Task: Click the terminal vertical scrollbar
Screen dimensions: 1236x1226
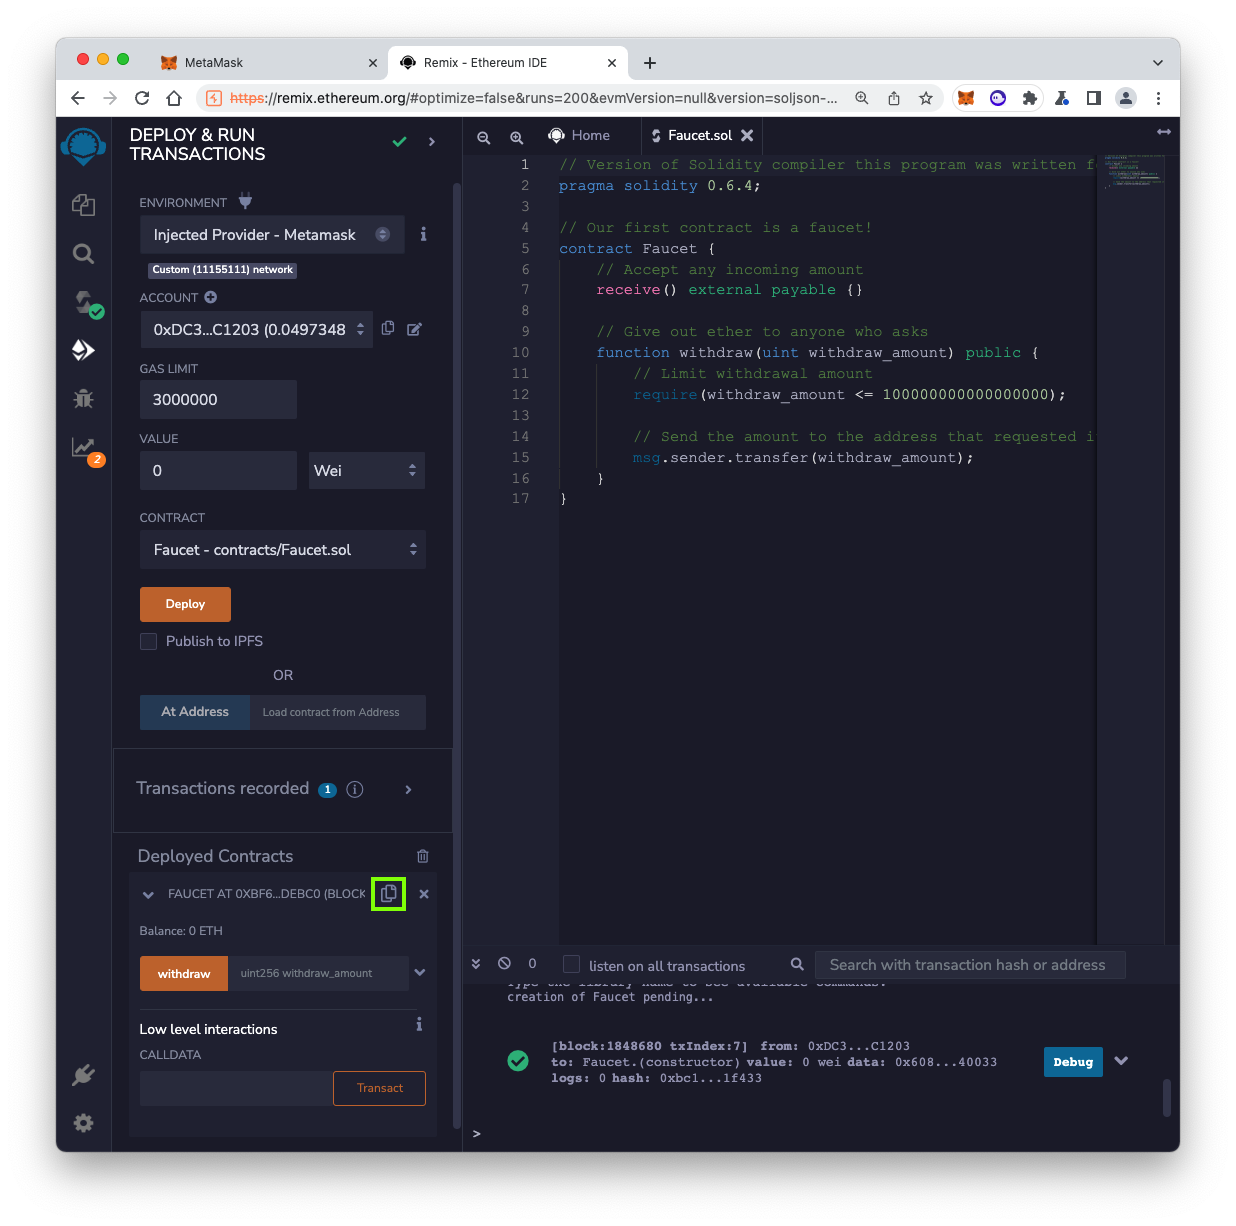Action: point(1167,1097)
